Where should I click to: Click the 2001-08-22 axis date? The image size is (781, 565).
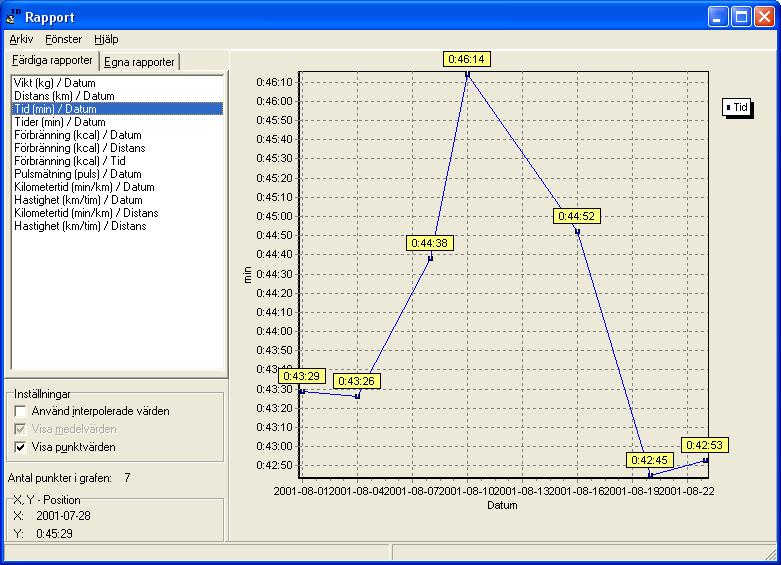[688, 491]
